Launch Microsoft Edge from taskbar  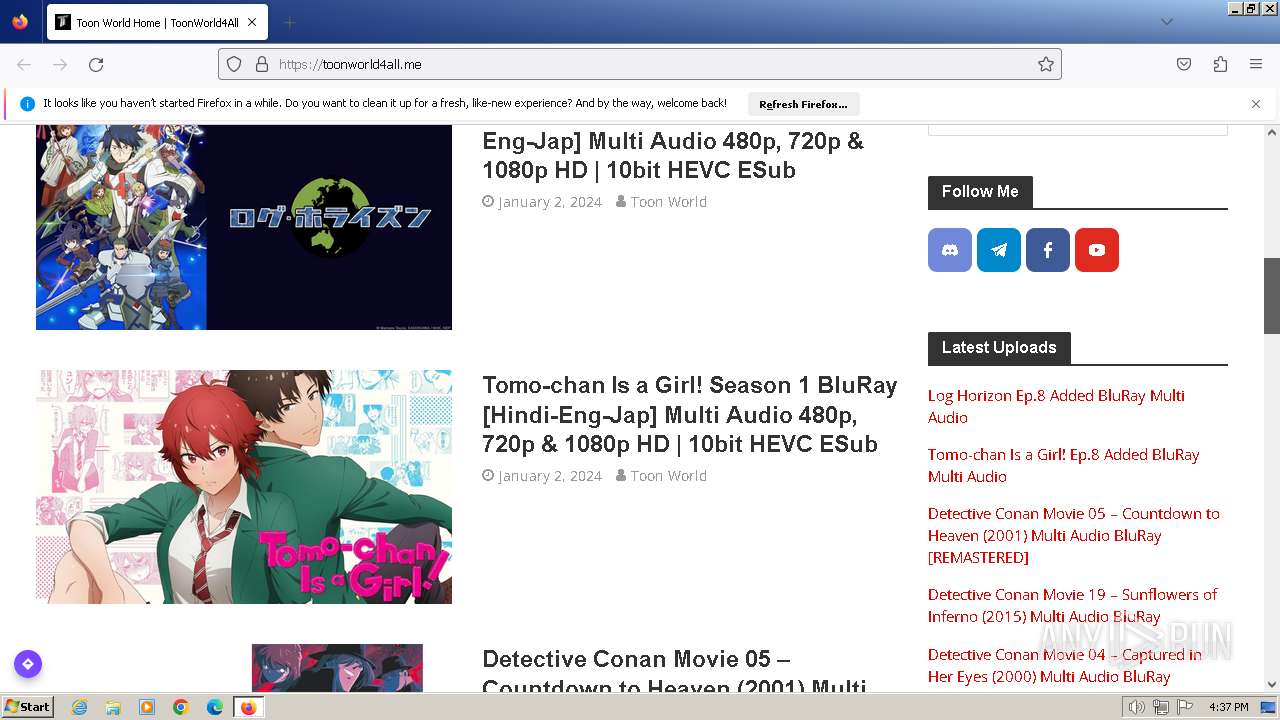click(215, 707)
